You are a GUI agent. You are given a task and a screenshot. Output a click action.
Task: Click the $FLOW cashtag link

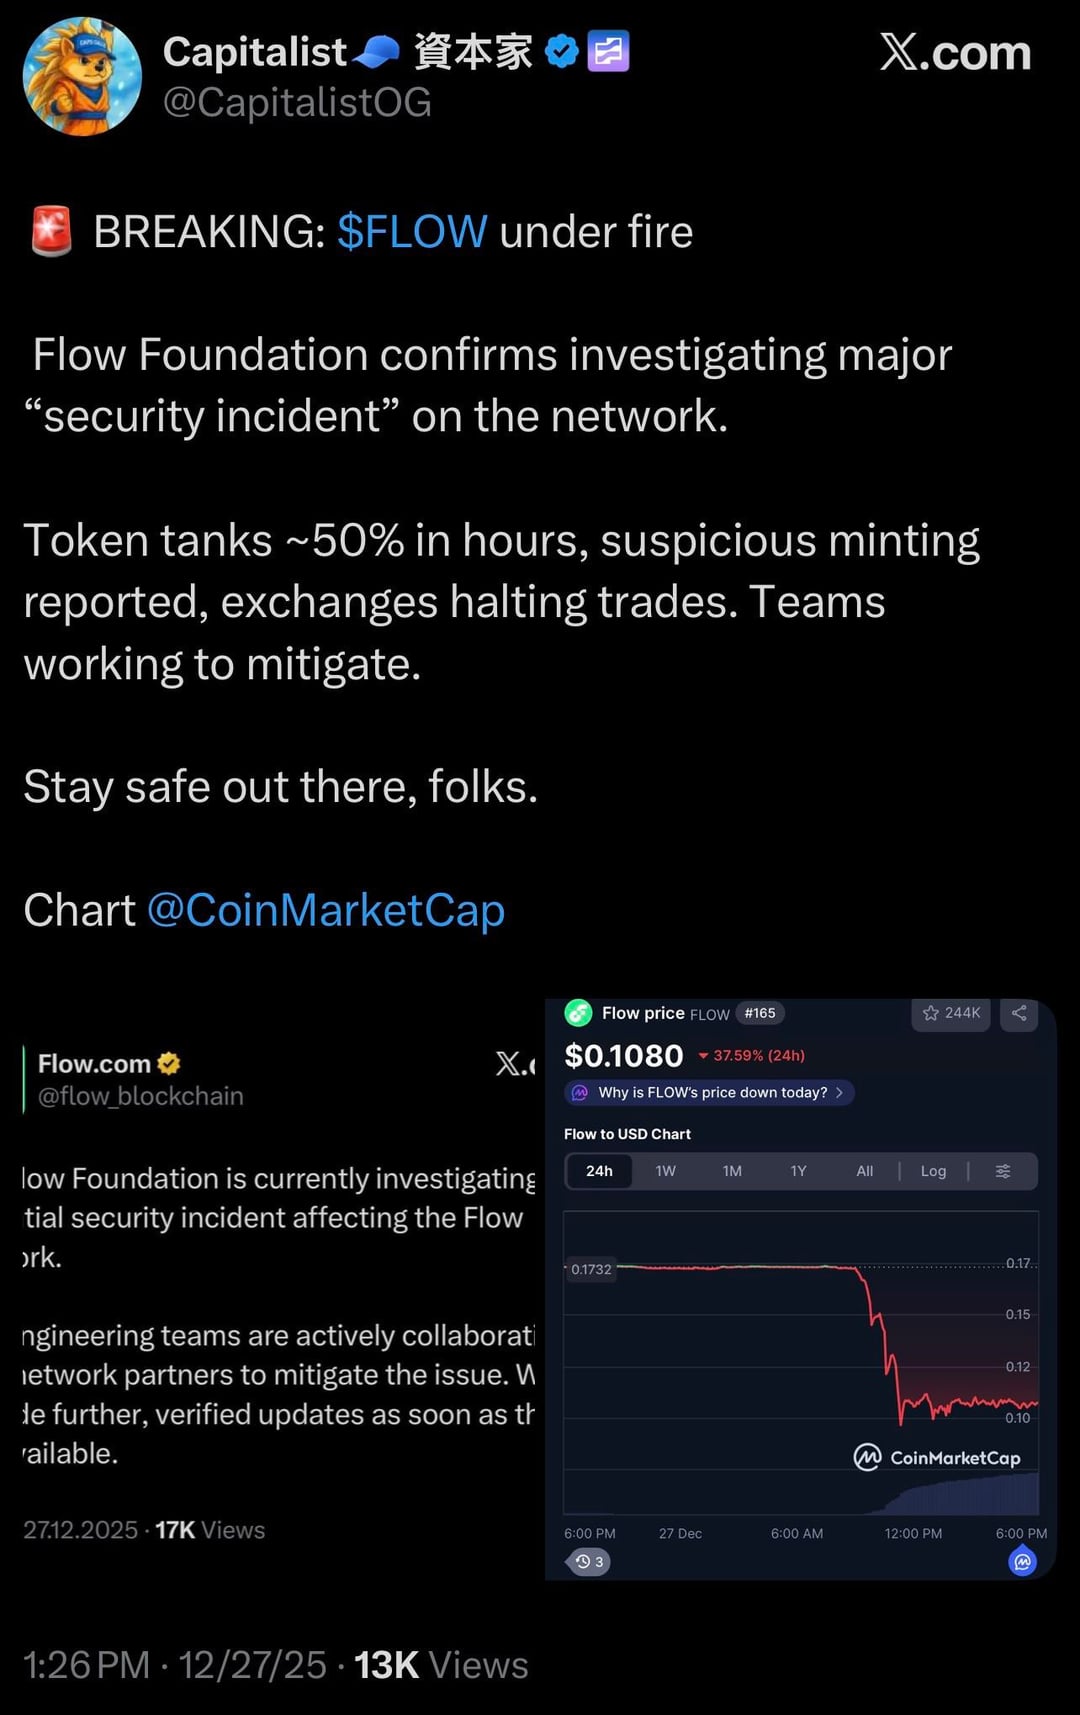coord(412,232)
